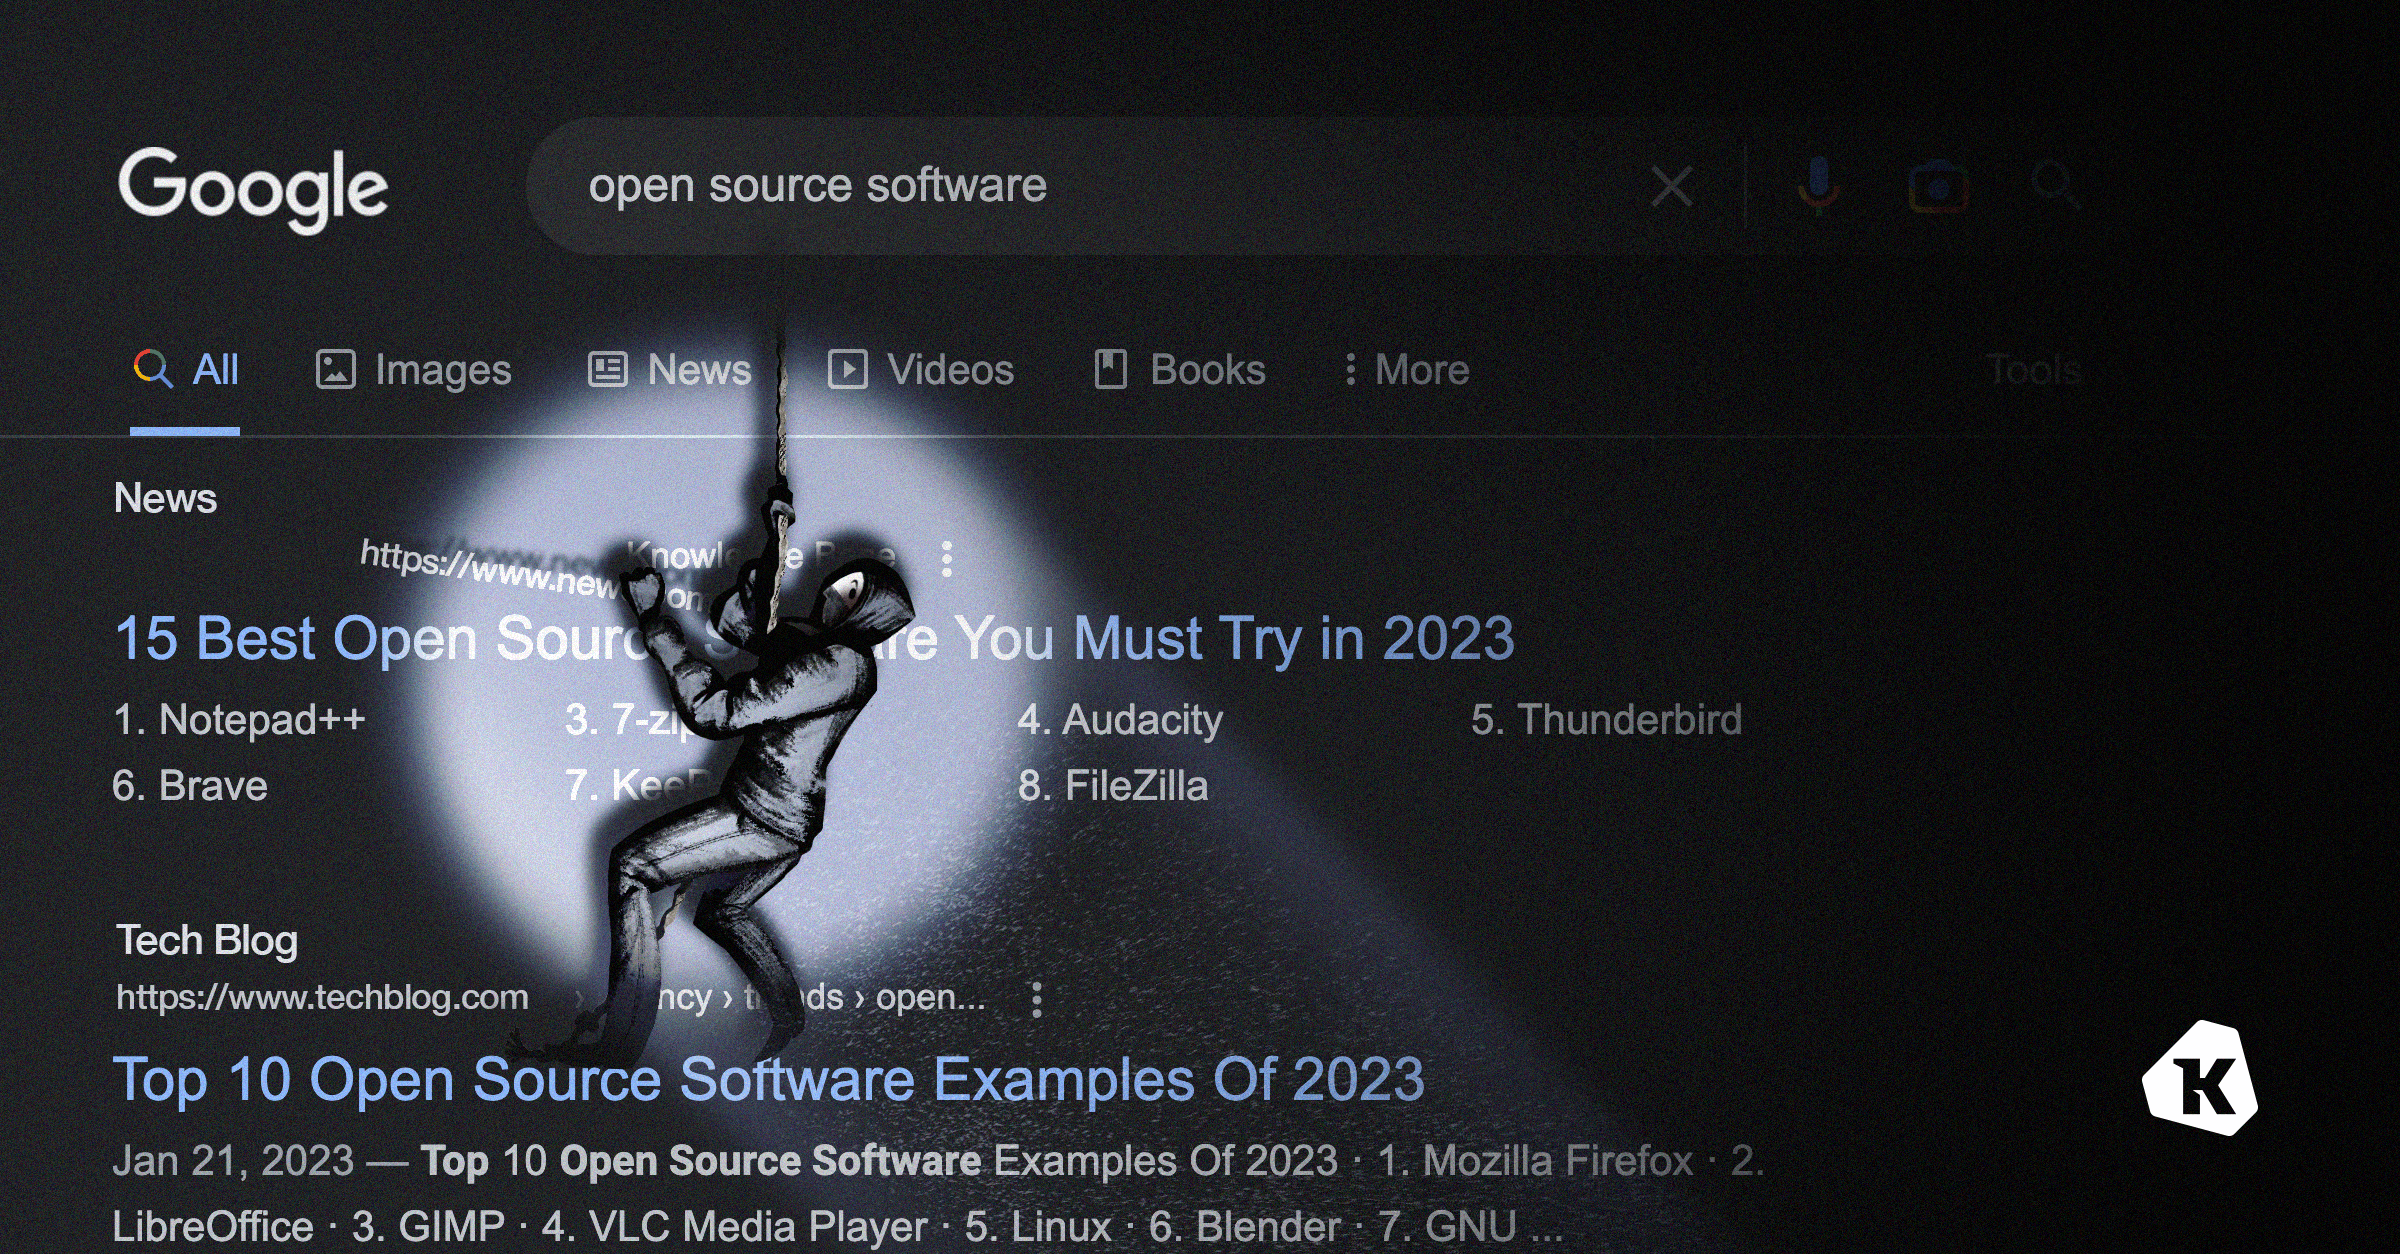Open the Tools option

coord(2034,370)
